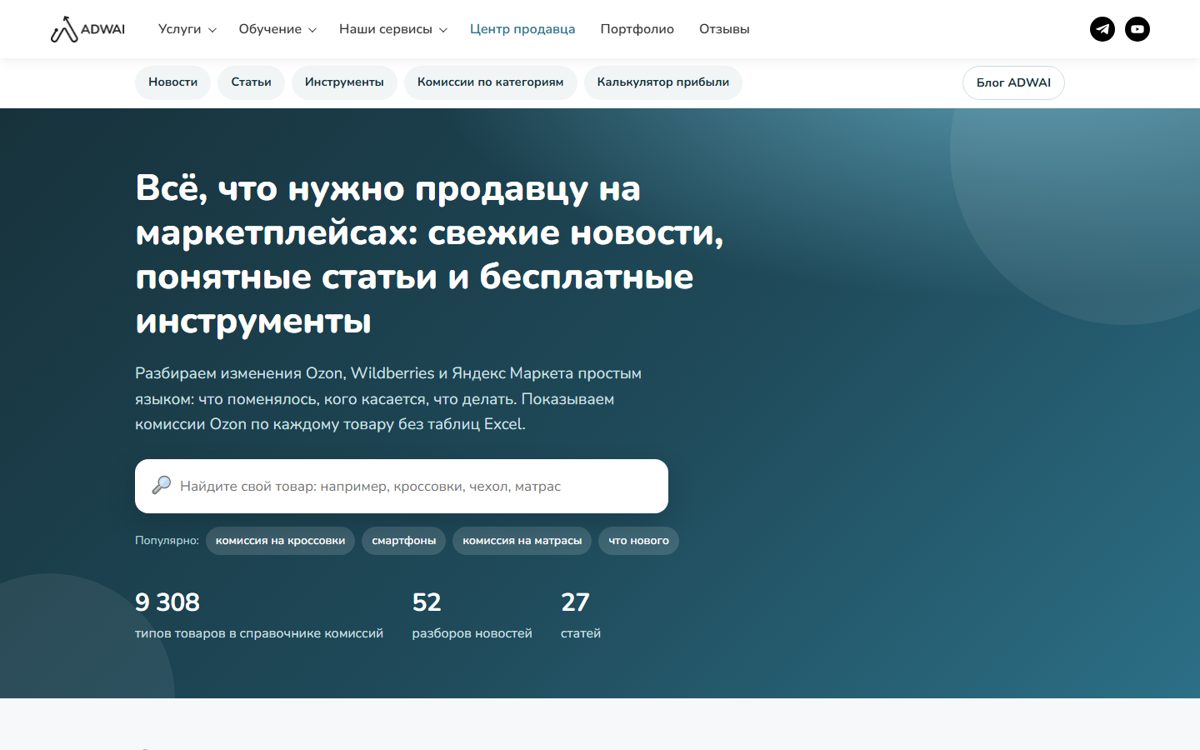Open the YouTube channel icon
Image resolution: width=1200 pixels, height=750 pixels.
click(1137, 29)
